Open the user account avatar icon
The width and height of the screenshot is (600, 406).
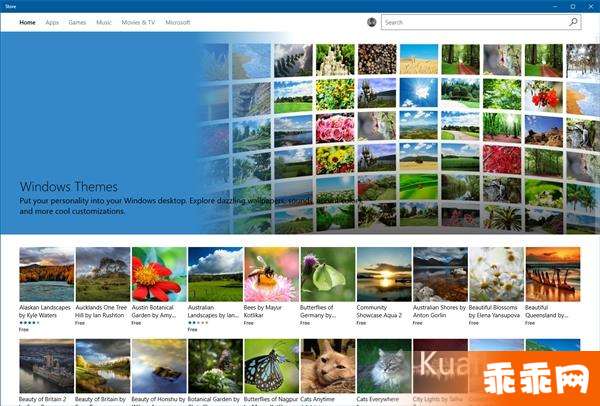click(x=372, y=22)
